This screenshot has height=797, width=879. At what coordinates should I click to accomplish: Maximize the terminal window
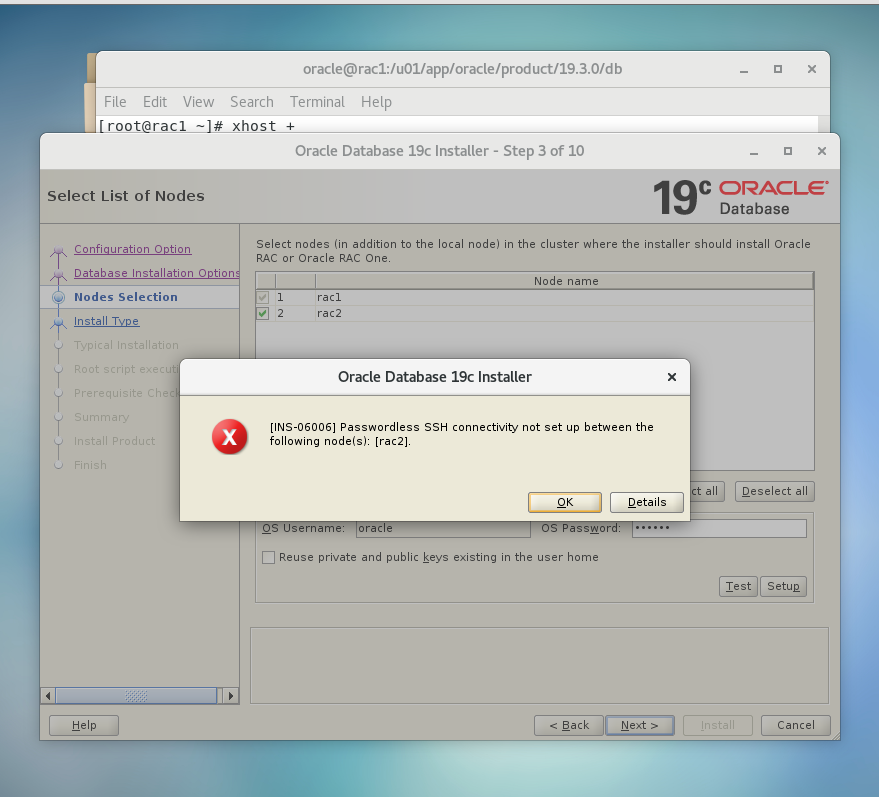[778, 69]
